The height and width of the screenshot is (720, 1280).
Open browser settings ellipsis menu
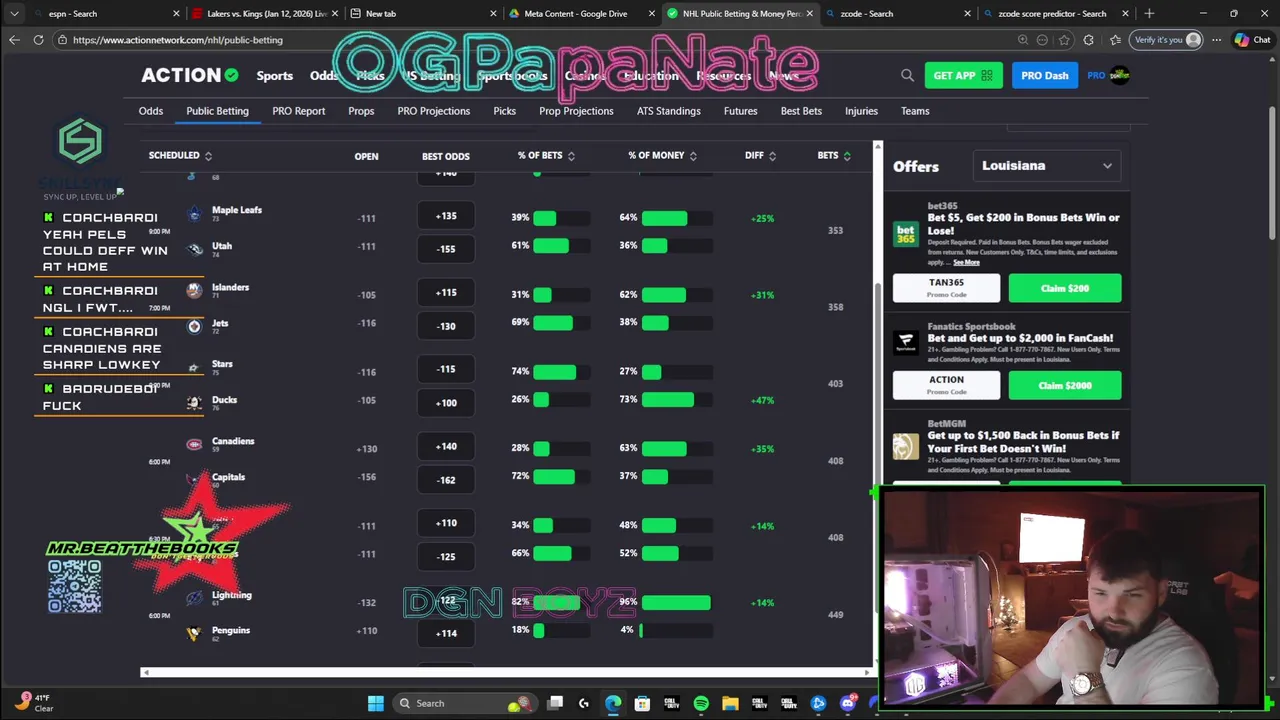point(1216,40)
